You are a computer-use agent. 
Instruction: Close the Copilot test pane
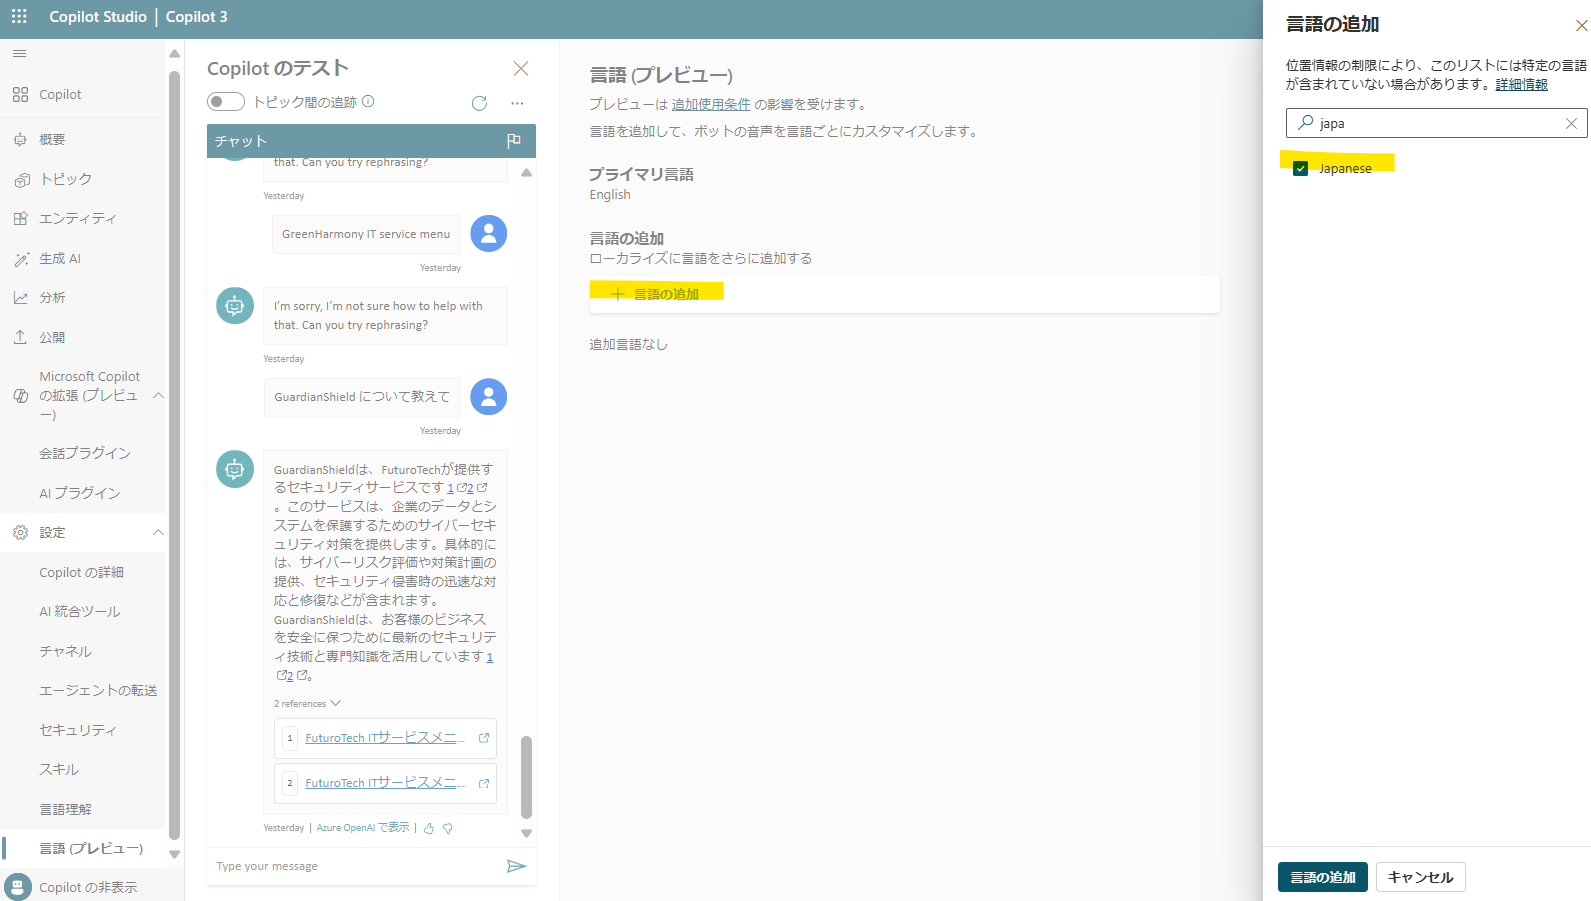point(521,68)
